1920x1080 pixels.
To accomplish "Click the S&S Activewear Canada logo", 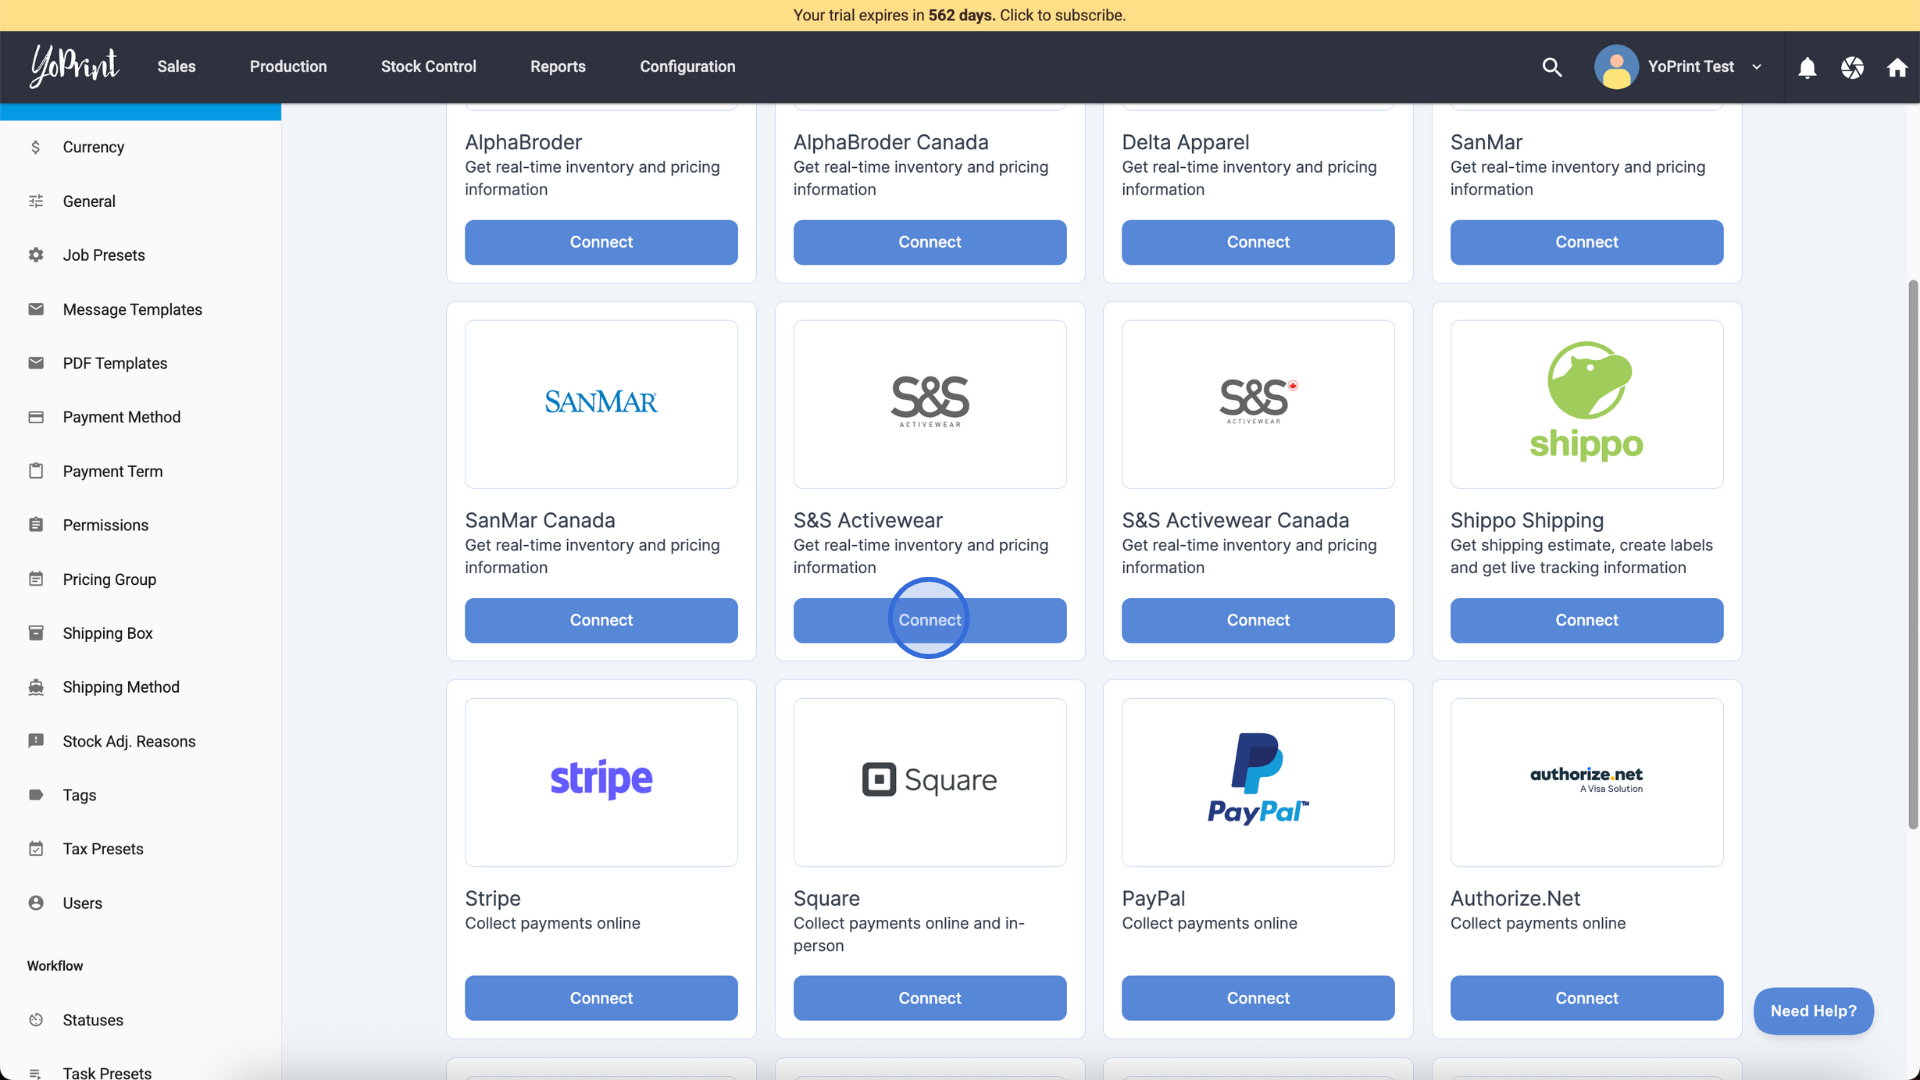I will [x=1258, y=404].
